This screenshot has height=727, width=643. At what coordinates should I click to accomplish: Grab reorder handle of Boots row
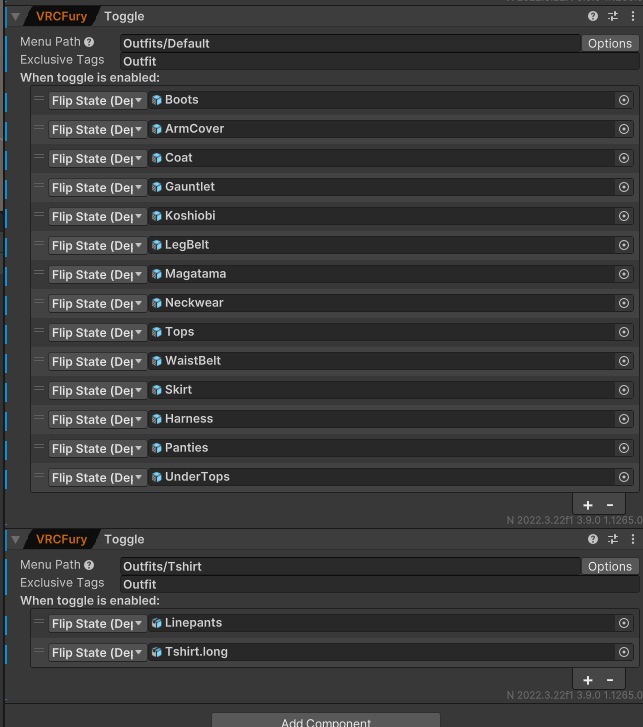coord(39,98)
